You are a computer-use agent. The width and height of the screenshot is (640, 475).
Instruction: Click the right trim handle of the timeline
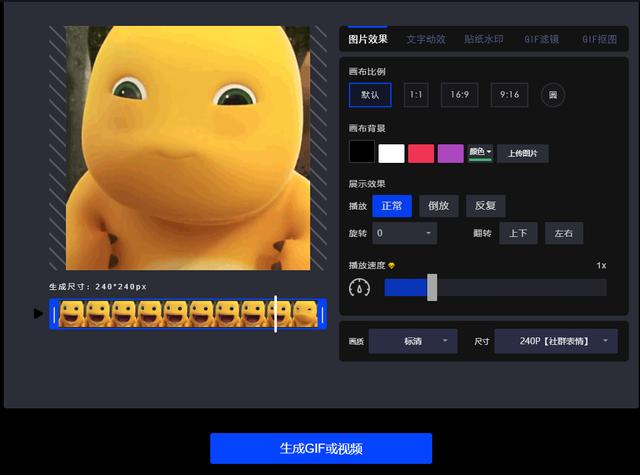322,314
